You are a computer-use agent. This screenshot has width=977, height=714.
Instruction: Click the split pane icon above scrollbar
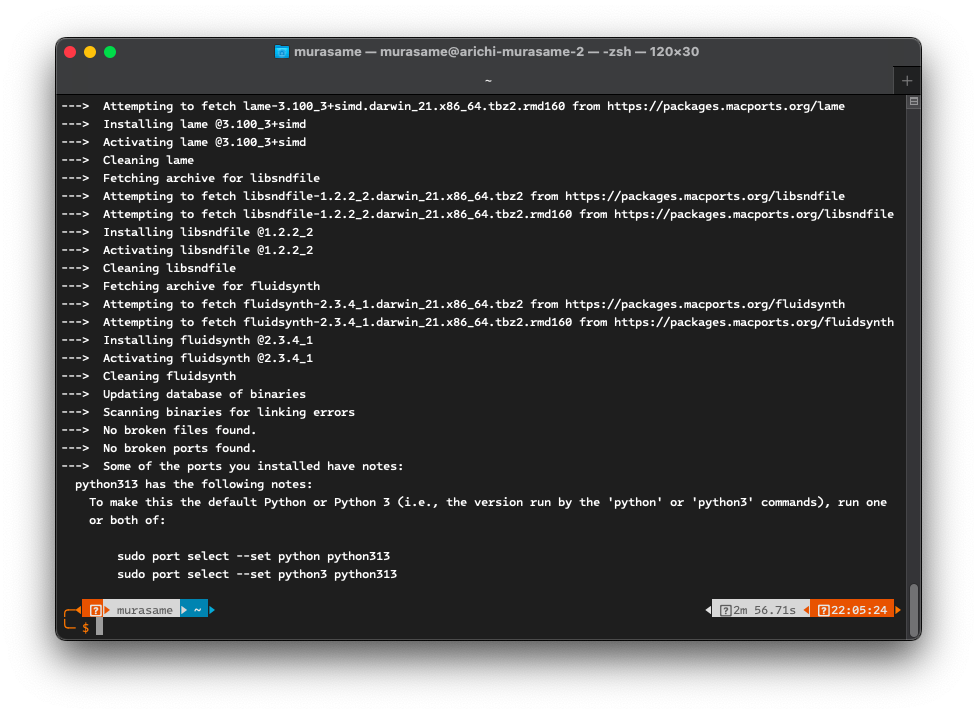point(913,102)
